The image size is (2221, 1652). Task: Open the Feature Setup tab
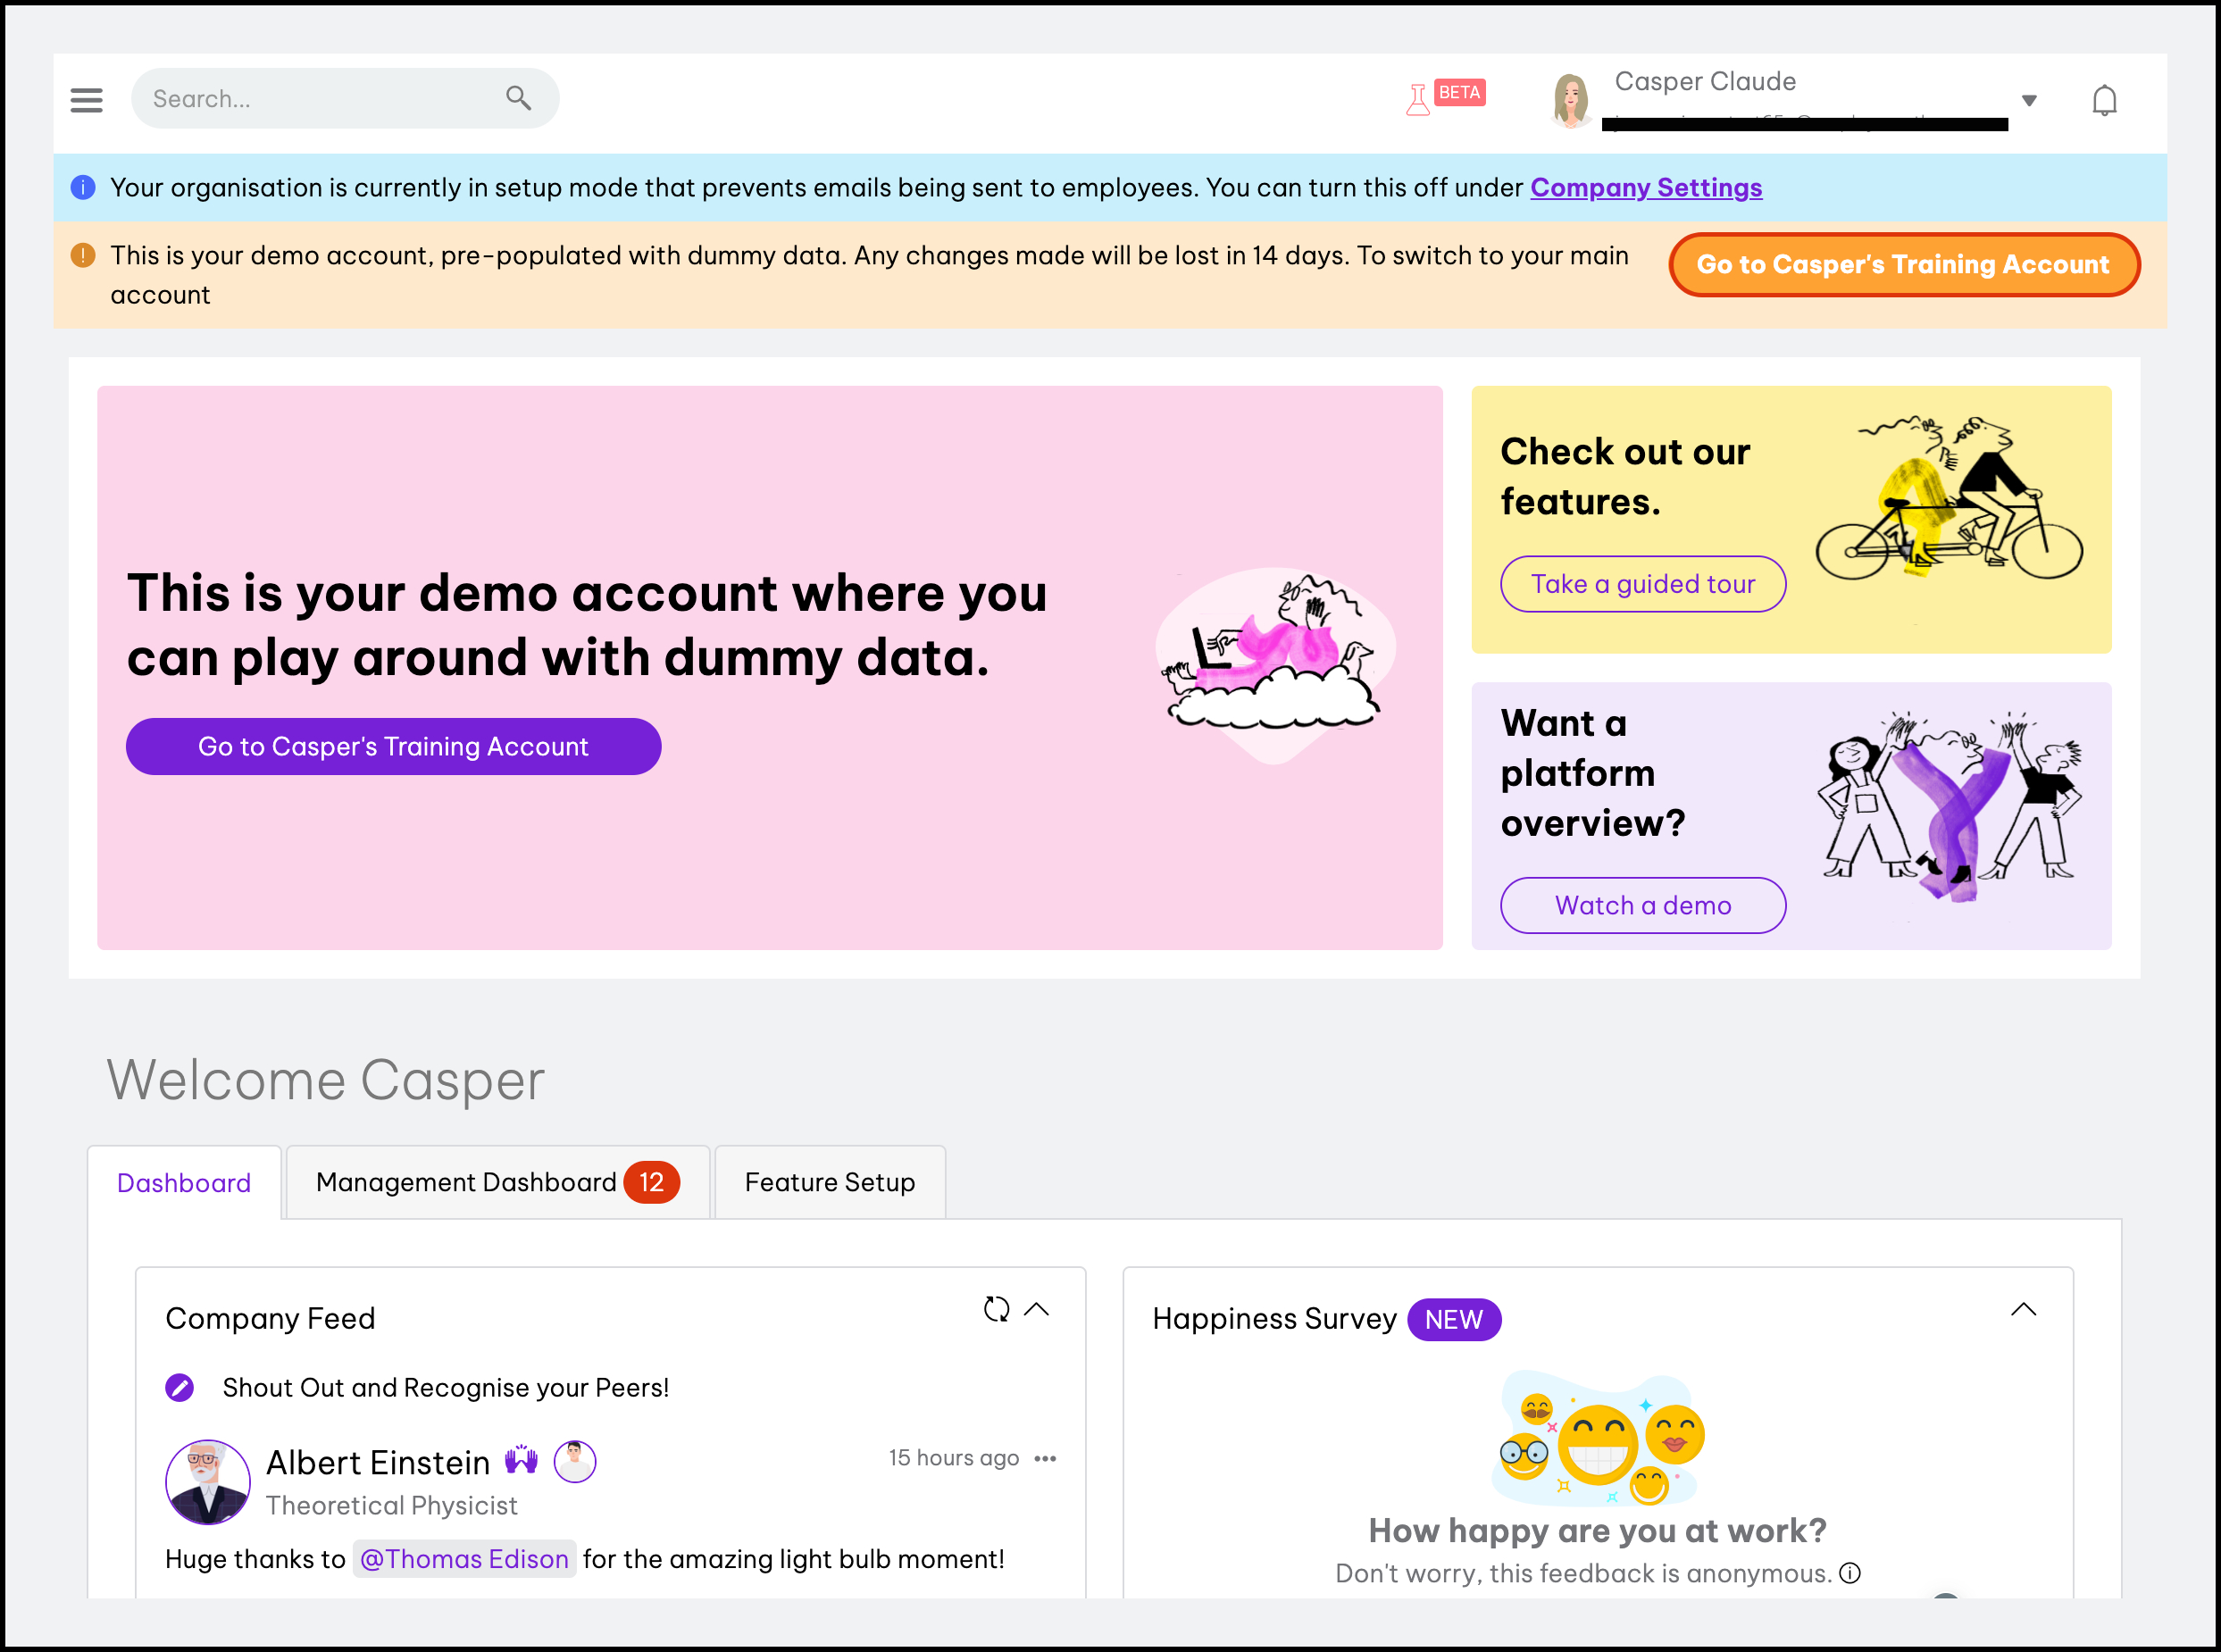(x=829, y=1182)
